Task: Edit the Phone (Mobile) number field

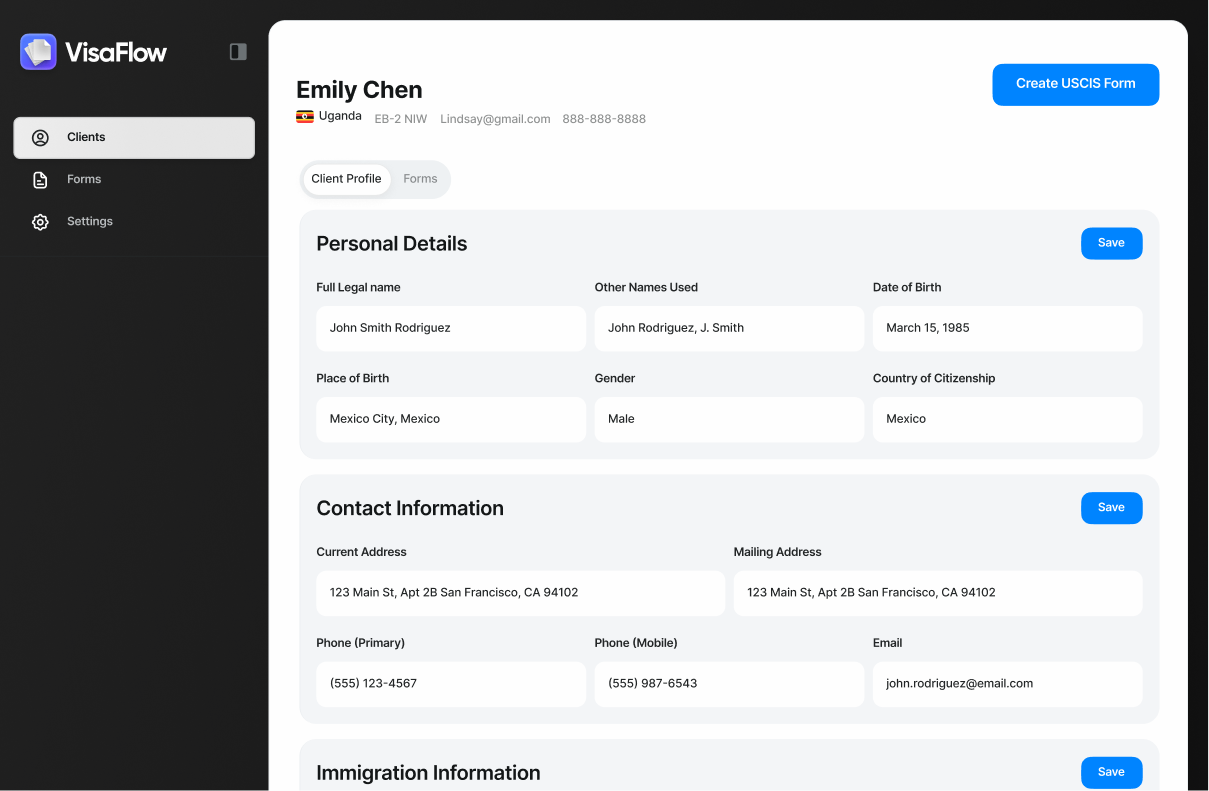Action: (x=729, y=684)
